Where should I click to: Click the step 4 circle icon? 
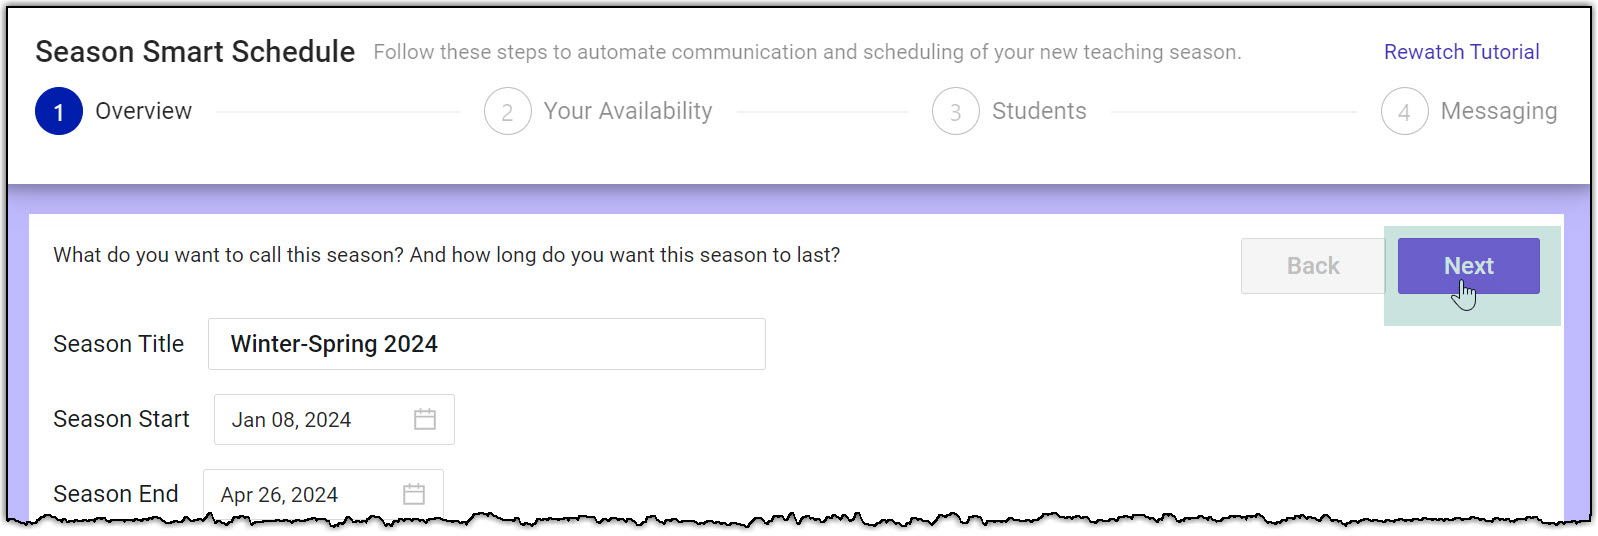click(x=1404, y=111)
